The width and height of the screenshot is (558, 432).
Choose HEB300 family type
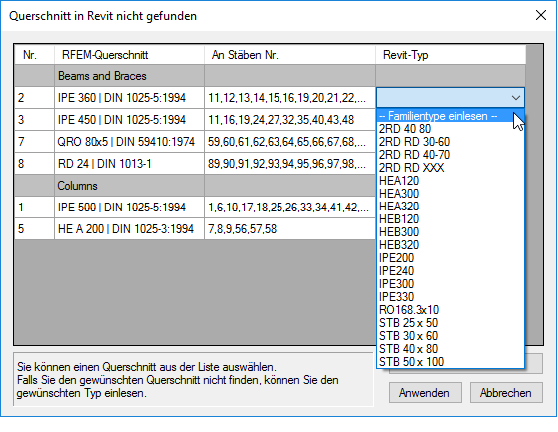(x=450, y=232)
